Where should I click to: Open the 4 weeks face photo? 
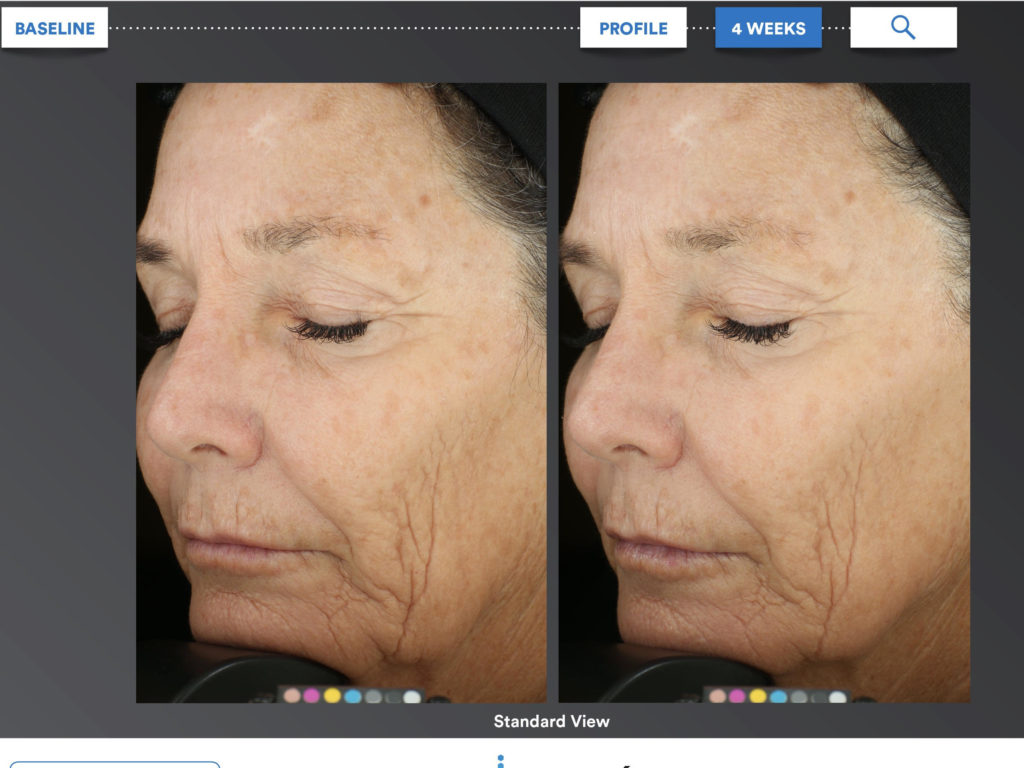pyautogui.click(x=764, y=392)
